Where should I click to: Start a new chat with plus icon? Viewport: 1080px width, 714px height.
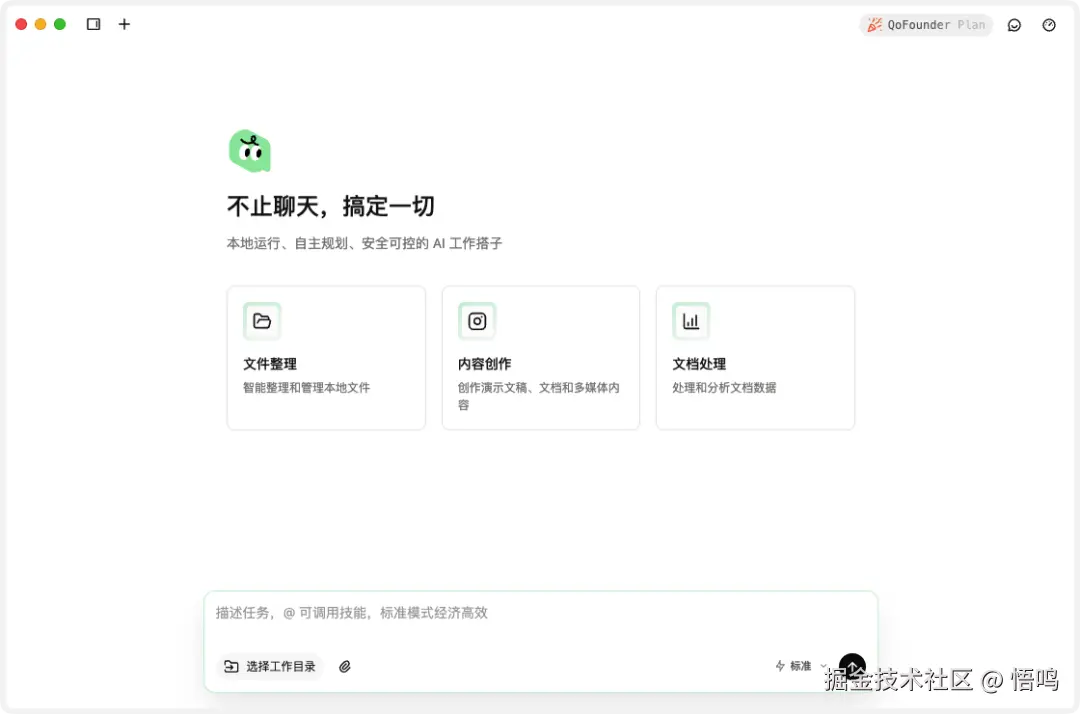click(124, 24)
